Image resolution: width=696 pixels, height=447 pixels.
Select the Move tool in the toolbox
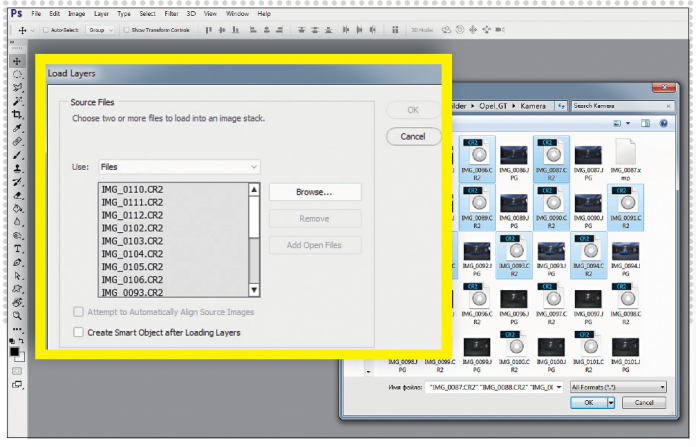click(18, 61)
